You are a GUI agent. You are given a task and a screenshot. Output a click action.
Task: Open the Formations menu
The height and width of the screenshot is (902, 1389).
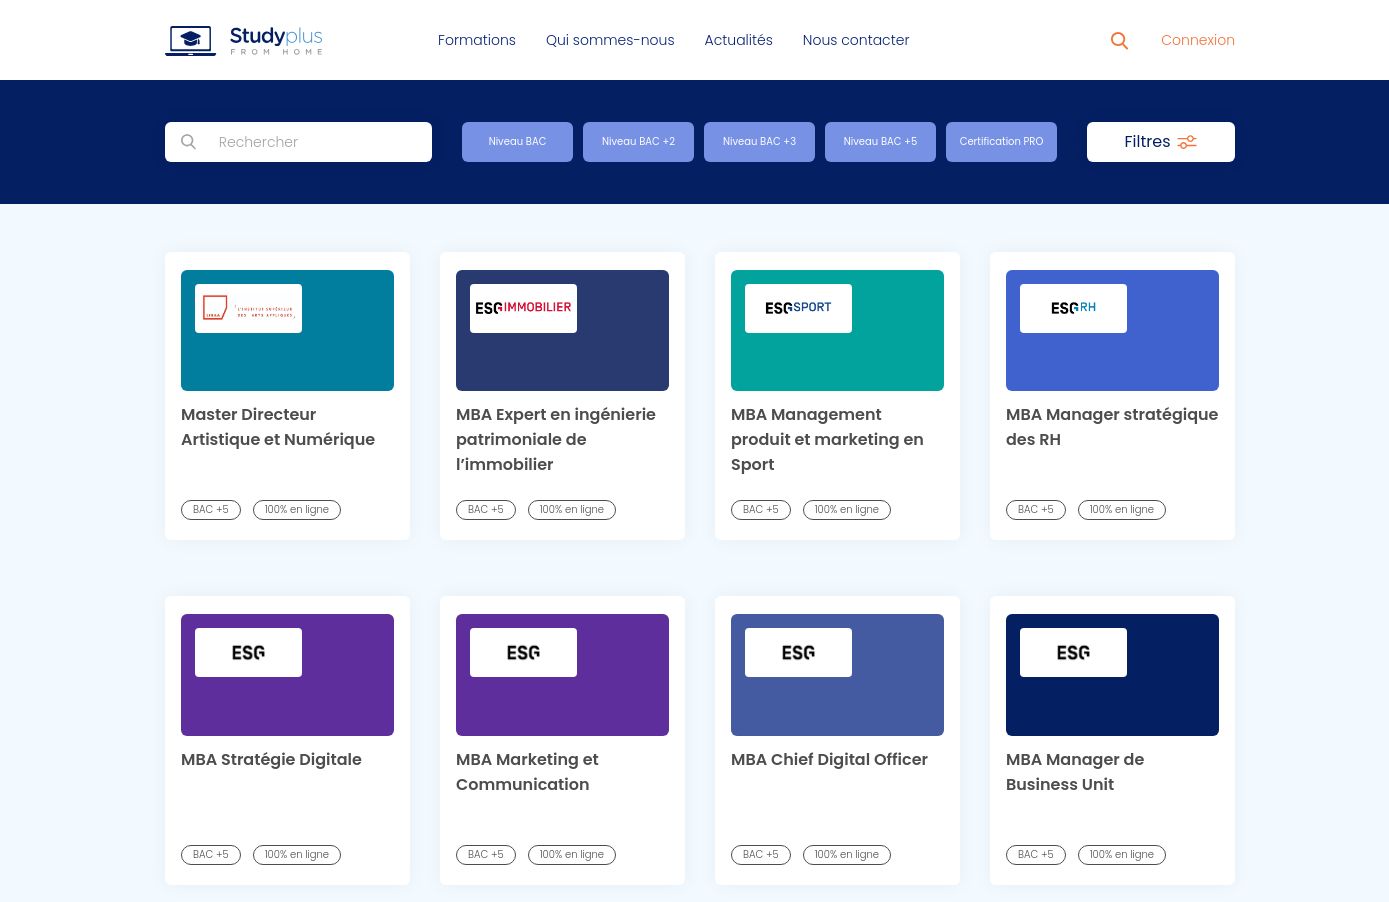click(476, 40)
